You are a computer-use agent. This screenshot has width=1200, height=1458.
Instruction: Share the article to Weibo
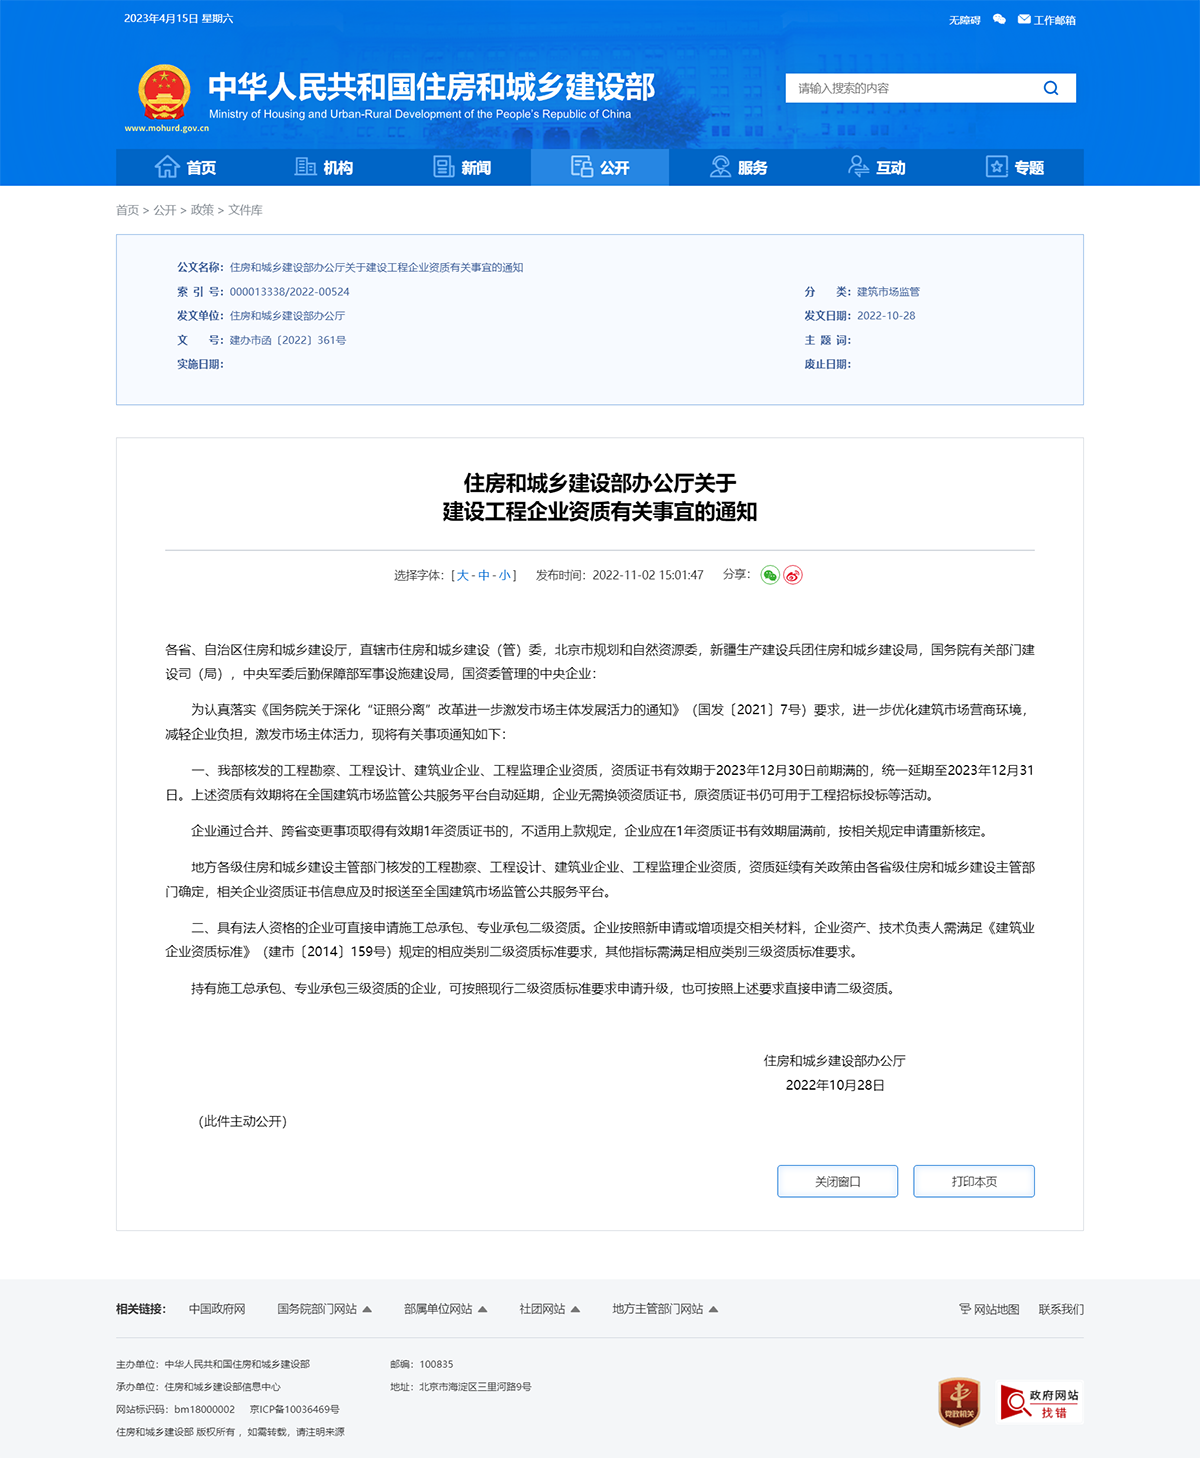click(792, 575)
